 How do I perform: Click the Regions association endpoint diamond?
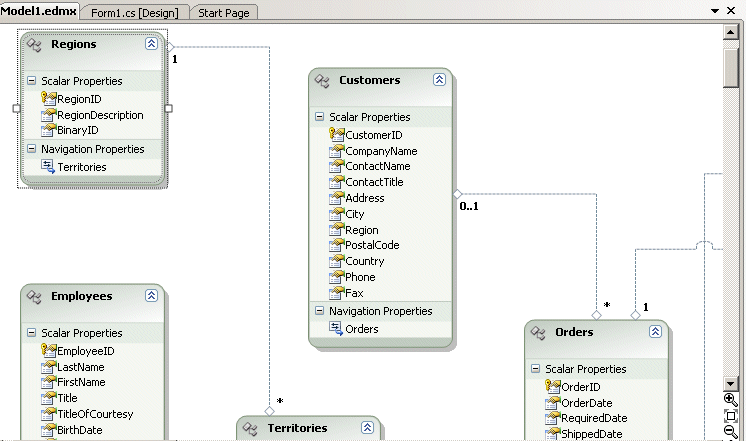[170, 47]
